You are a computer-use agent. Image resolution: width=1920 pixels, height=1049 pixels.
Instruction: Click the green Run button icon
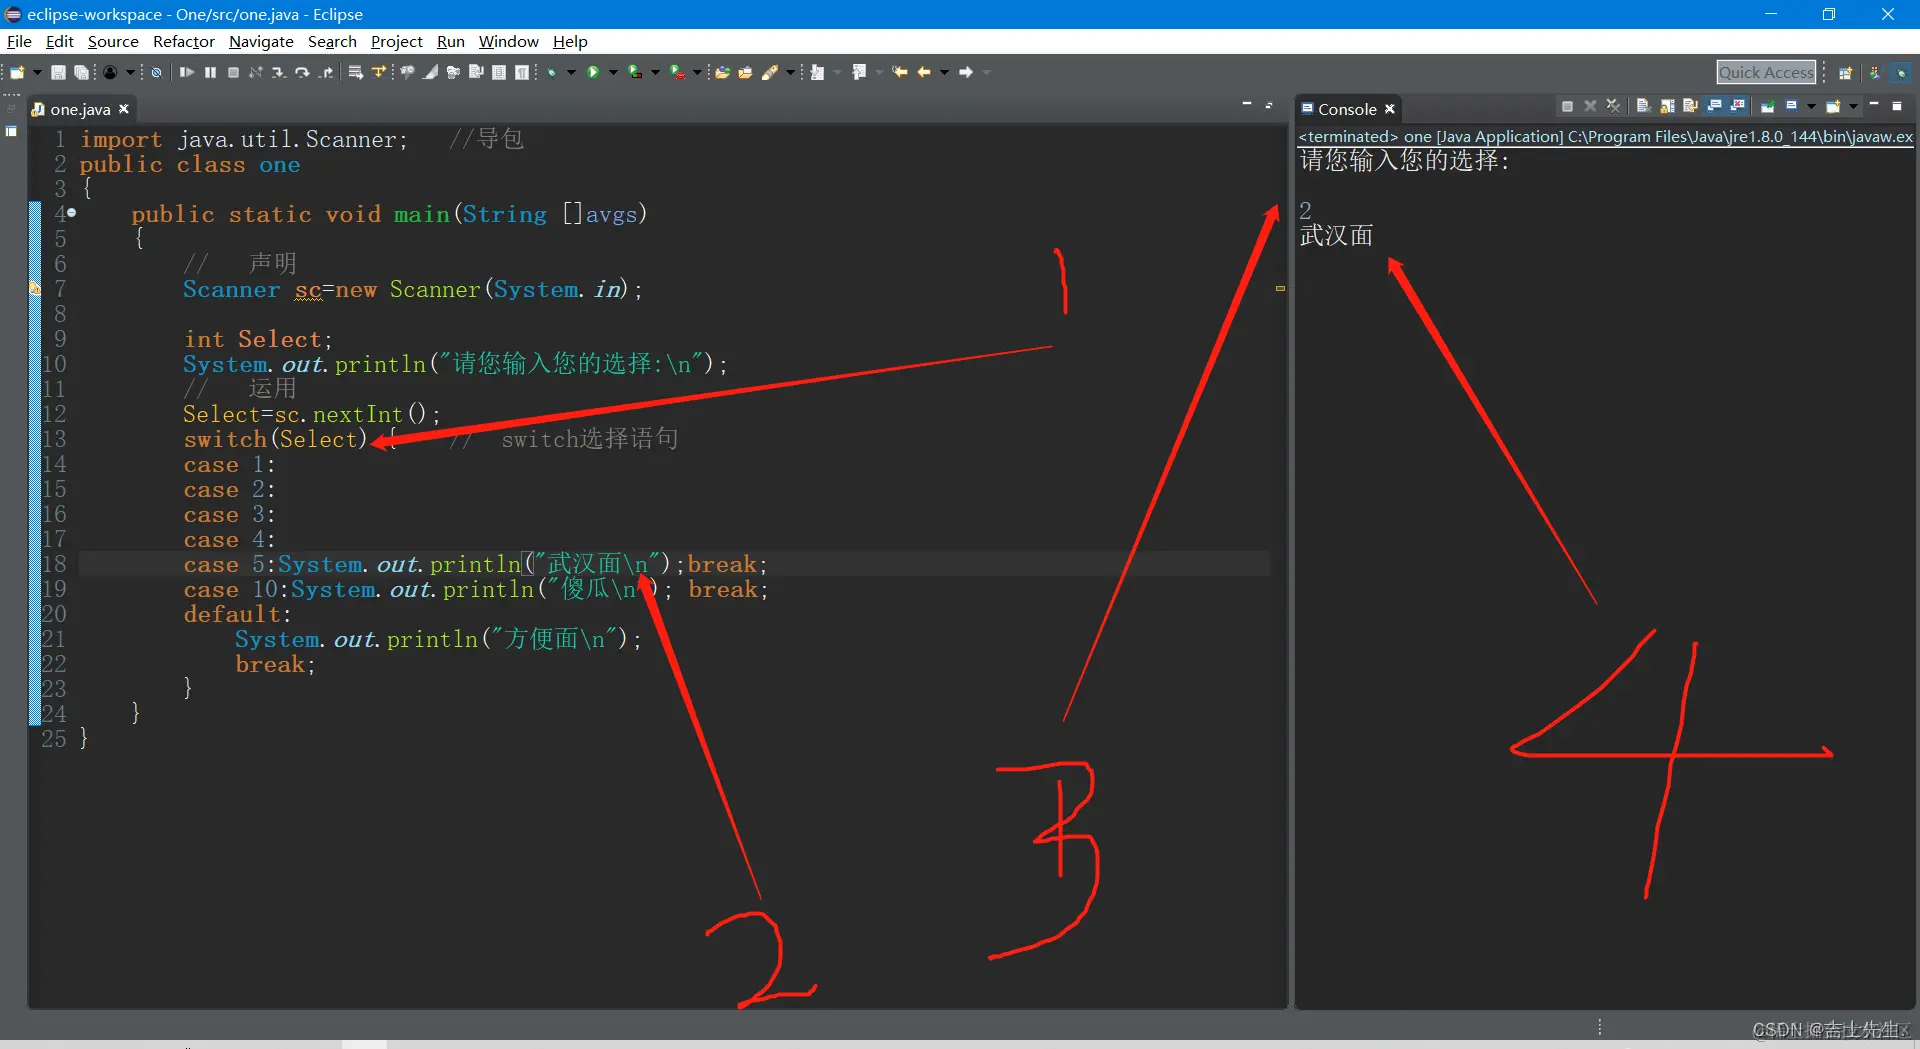pyautogui.click(x=593, y=72)
